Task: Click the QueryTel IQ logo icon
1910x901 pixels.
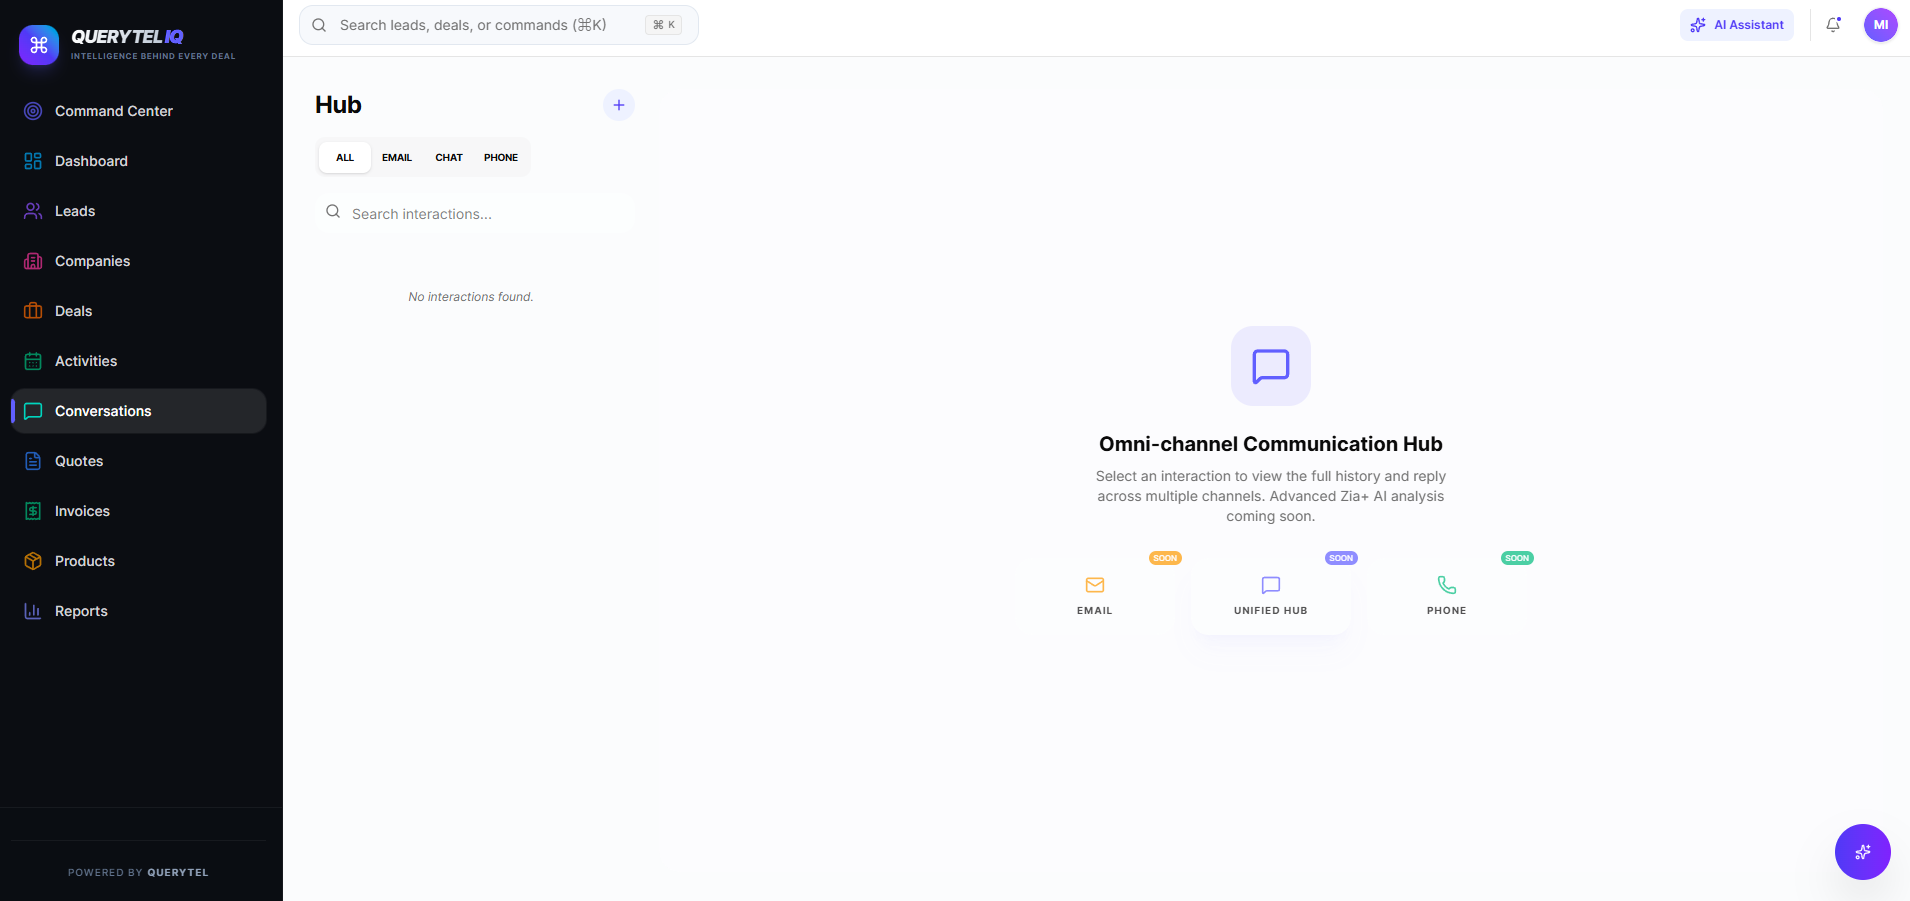Action: coord(38,44)
